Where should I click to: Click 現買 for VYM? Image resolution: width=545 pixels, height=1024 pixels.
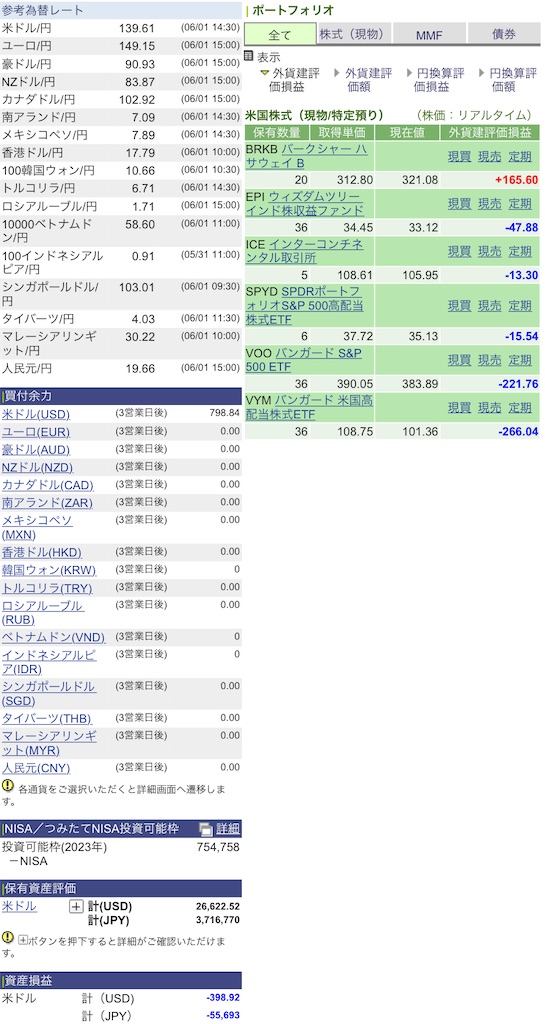(x=459, y=408)
